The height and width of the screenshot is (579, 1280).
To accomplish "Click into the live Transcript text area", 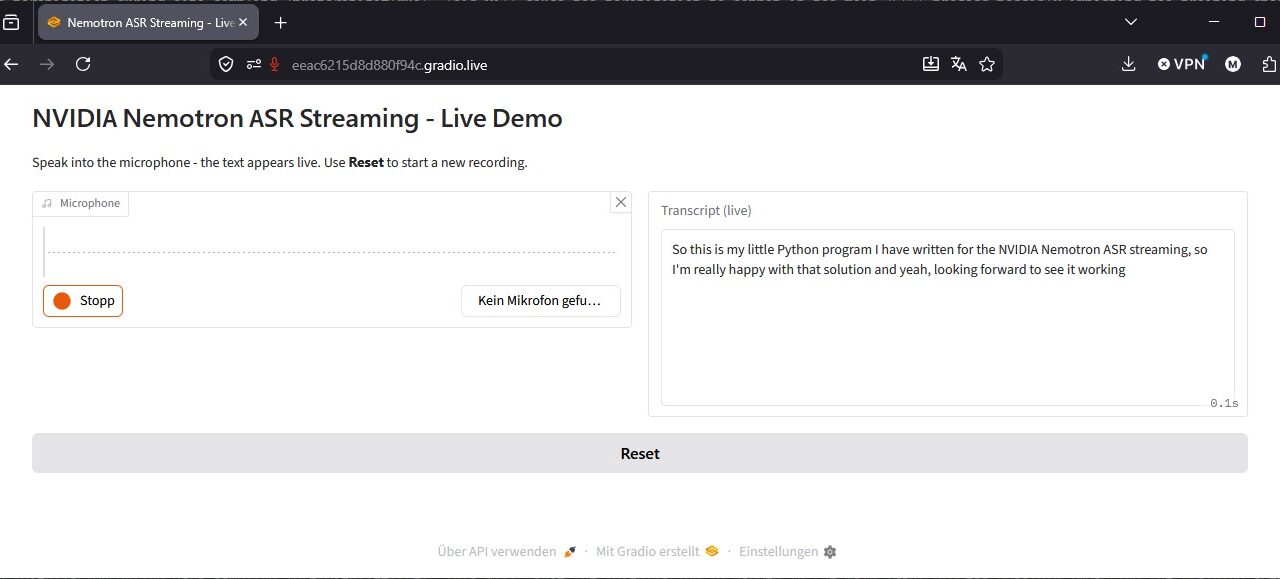I will (948, 317).
